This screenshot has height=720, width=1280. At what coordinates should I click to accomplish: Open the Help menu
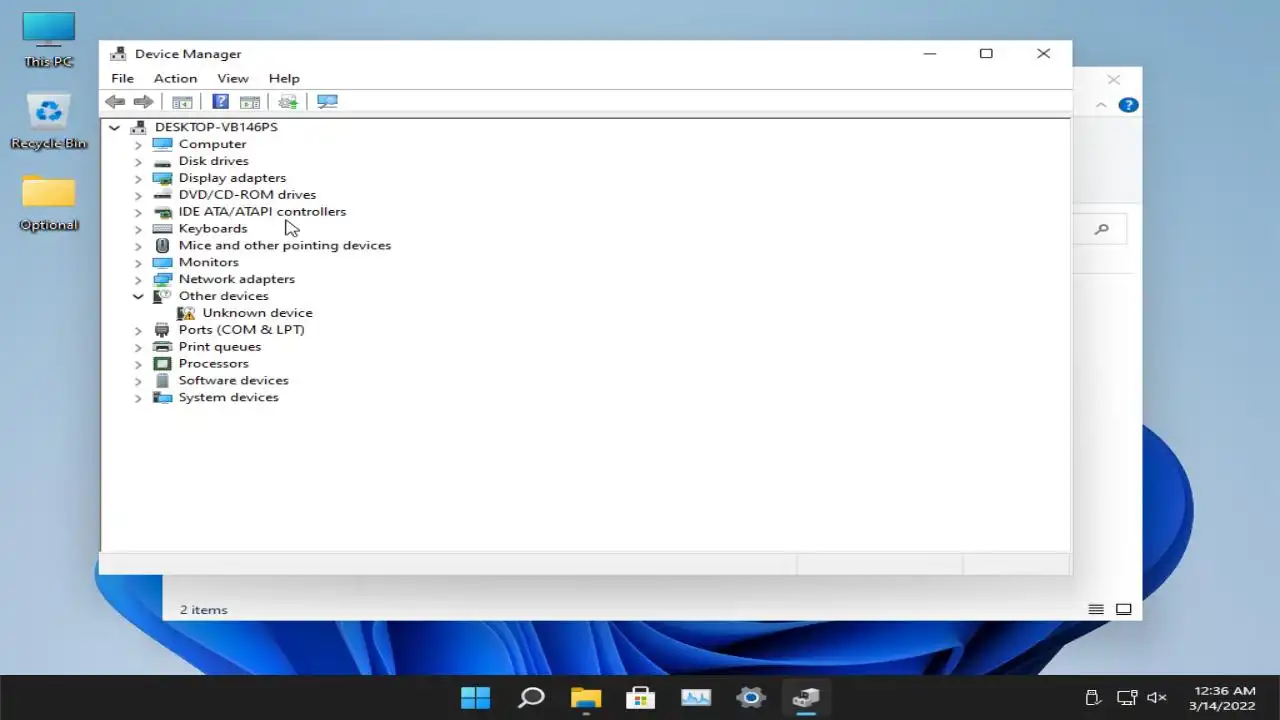coord(284,78)
